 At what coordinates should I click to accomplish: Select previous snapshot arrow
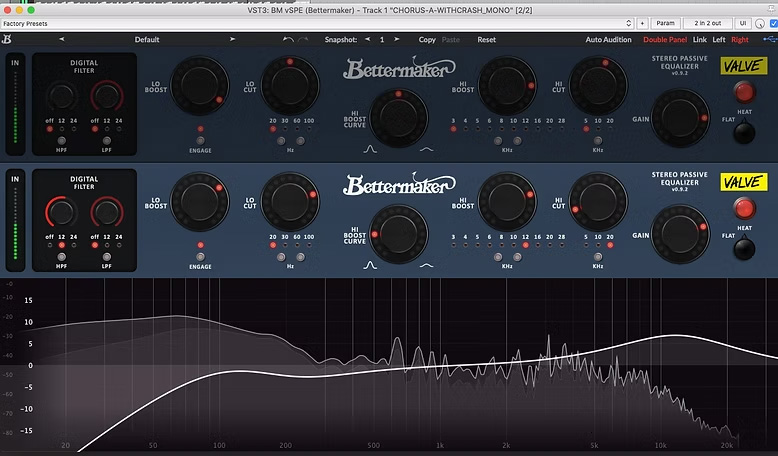[367, 39]
